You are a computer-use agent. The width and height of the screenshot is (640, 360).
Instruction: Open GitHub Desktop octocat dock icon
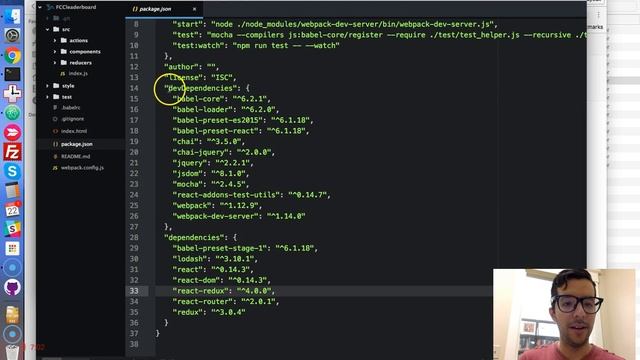click(12, 287)
